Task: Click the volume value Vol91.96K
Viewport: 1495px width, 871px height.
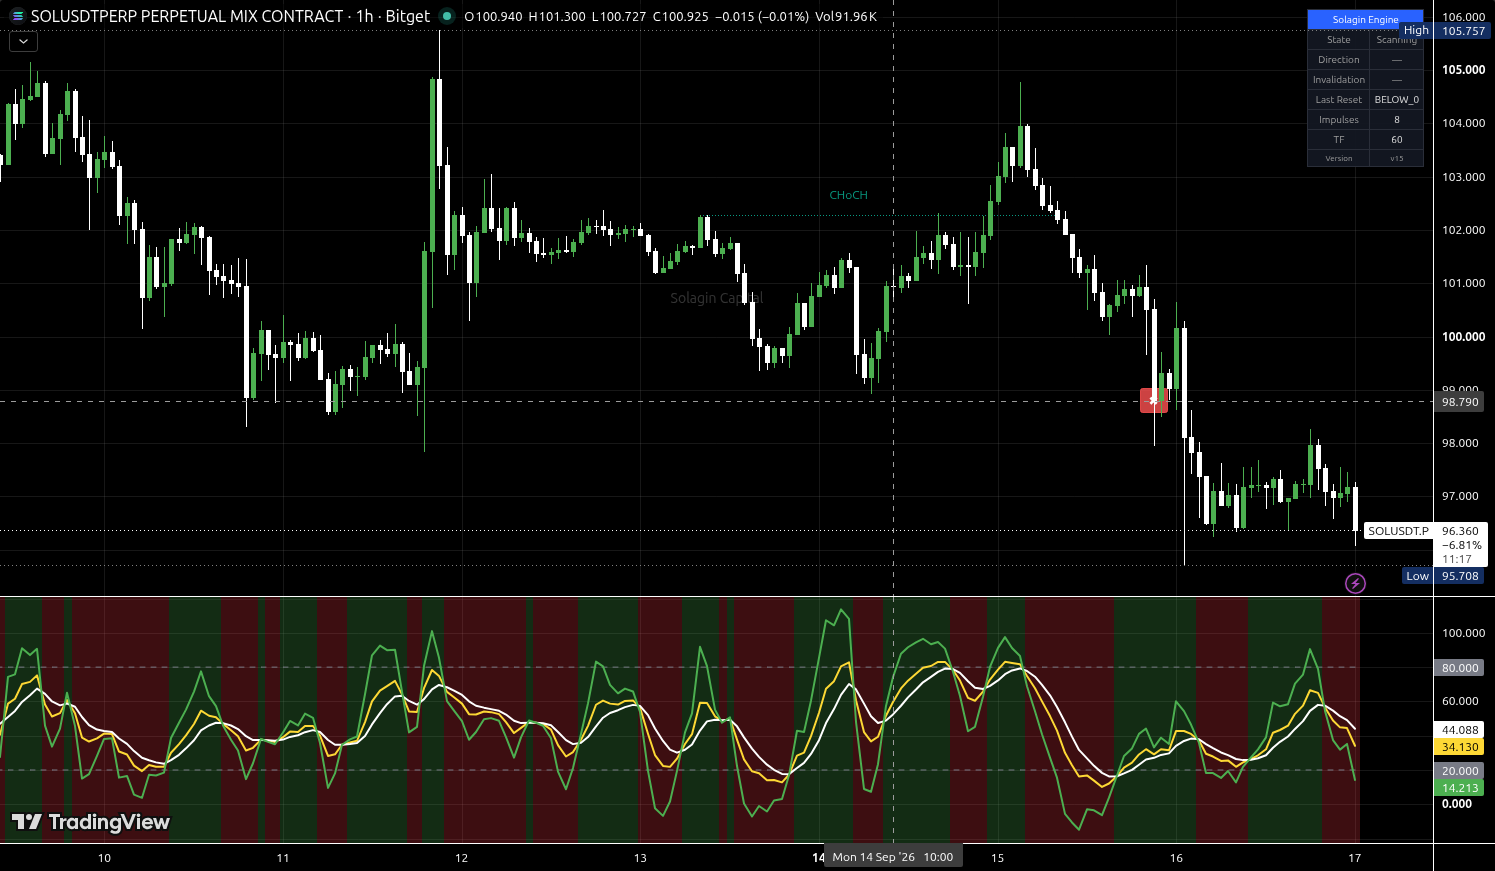Action: pos(846,17)
